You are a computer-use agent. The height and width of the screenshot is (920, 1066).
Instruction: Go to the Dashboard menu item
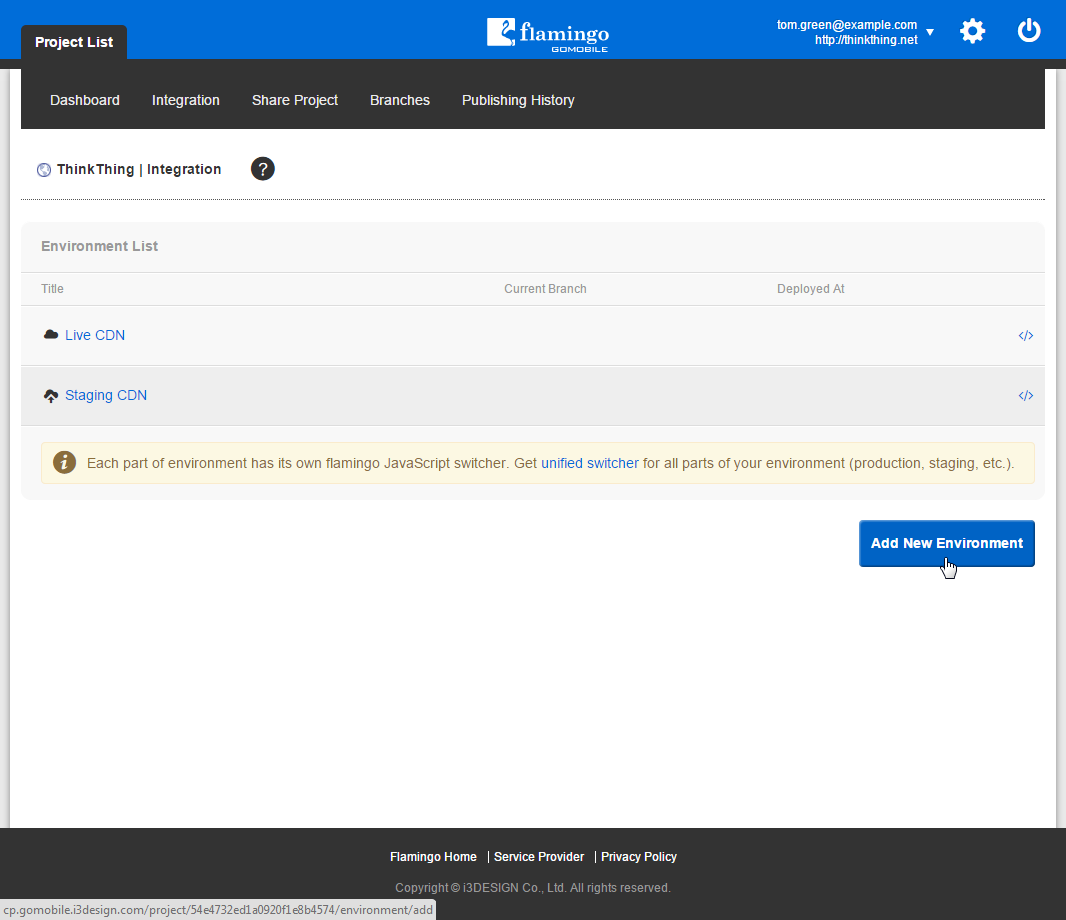(85, 100)
